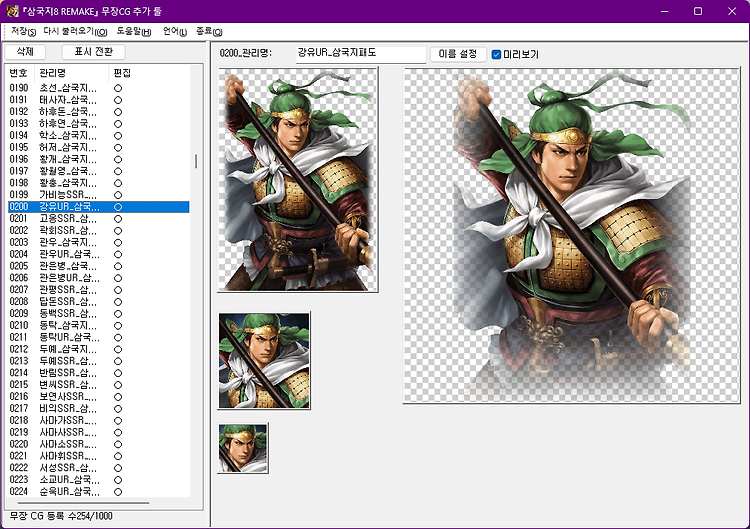Select list entry number 0201

(99, 219)
